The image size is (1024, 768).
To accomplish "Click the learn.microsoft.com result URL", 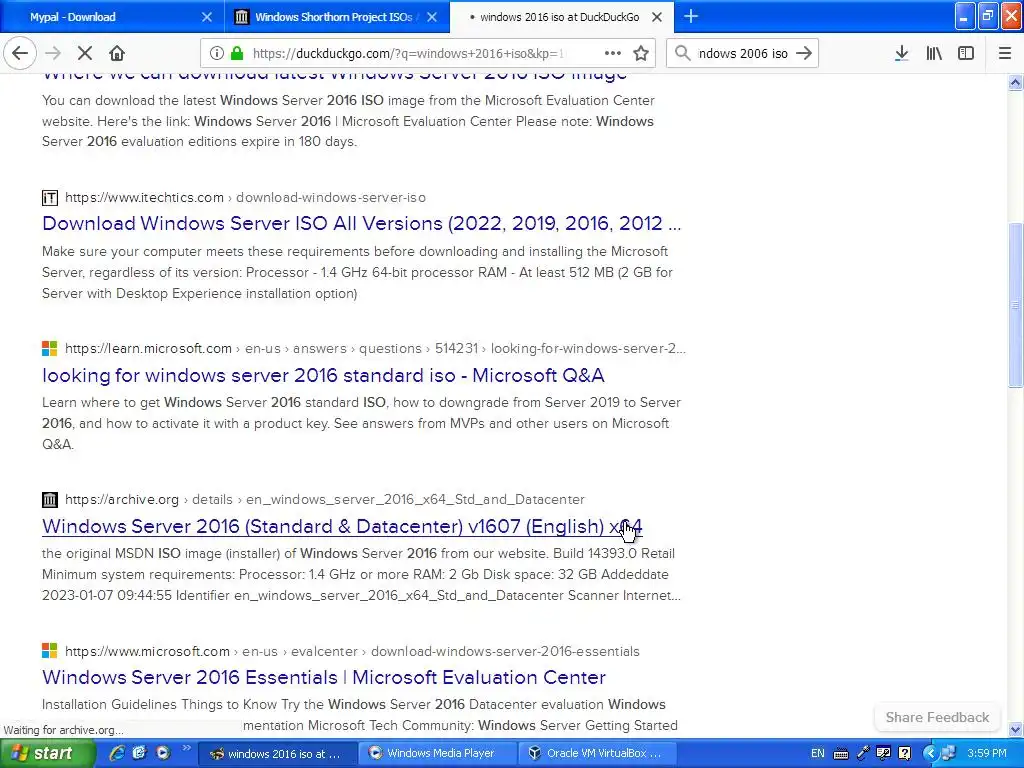I will coord(376,349).
